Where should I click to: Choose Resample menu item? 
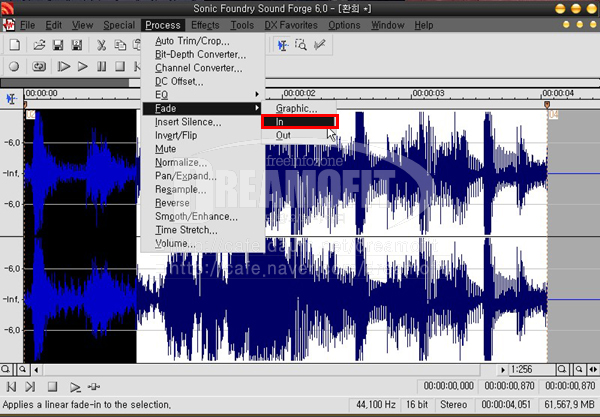pyautogui.click(x=203, y=189)
